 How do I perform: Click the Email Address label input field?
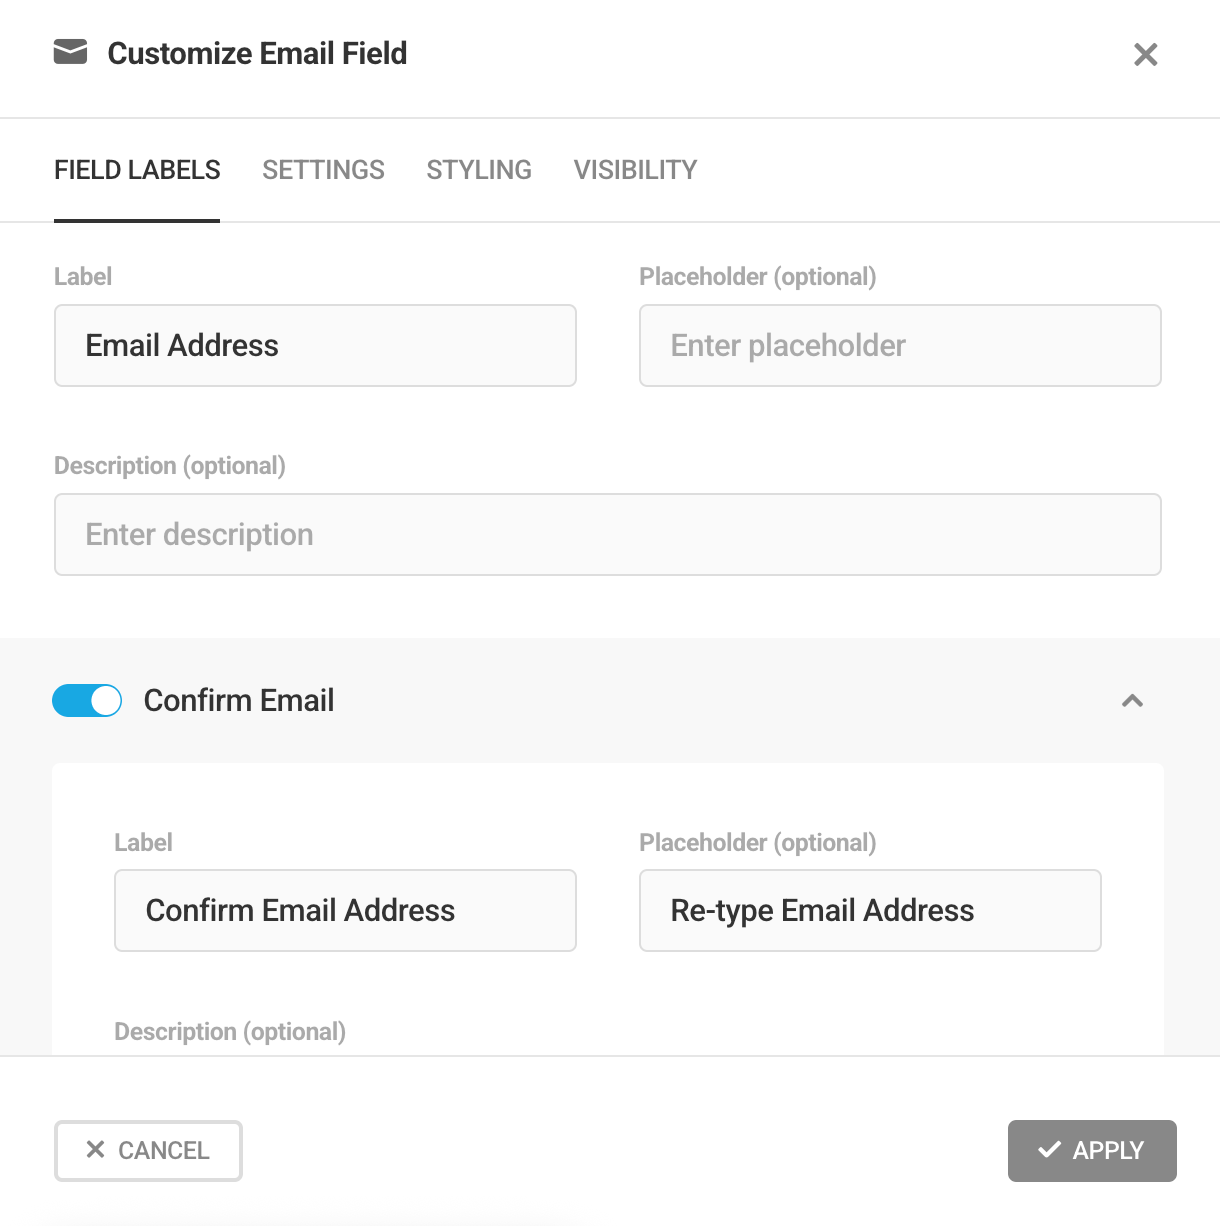pos(315,345)
